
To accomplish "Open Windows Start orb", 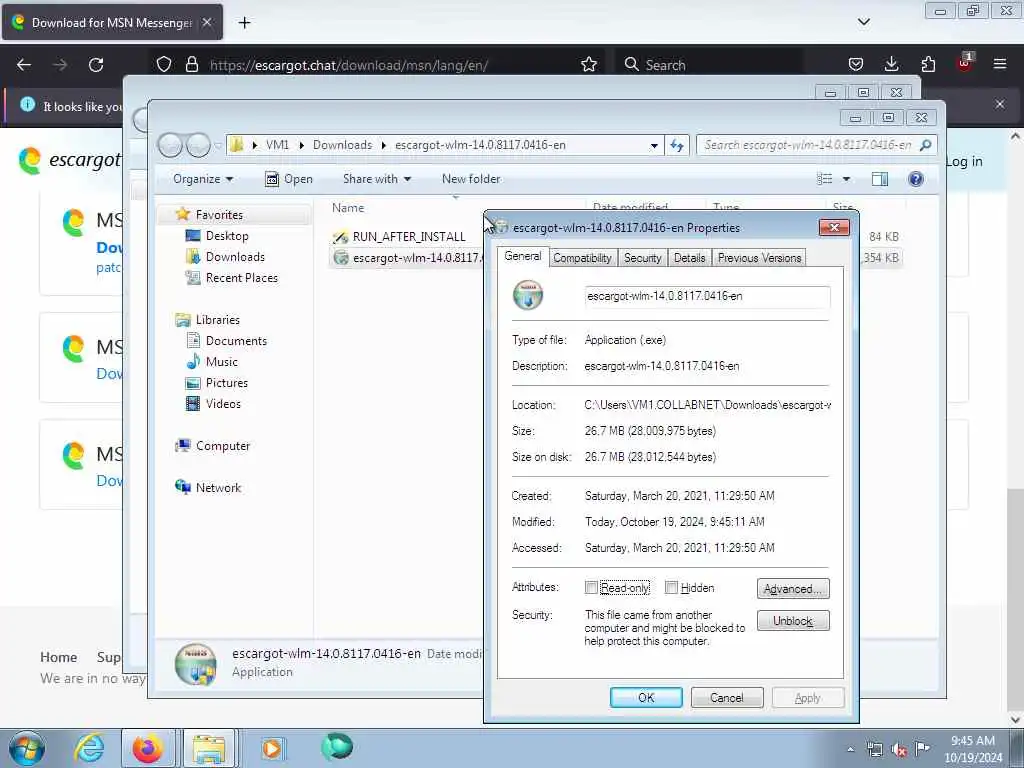I will click(x=27, y=748).
